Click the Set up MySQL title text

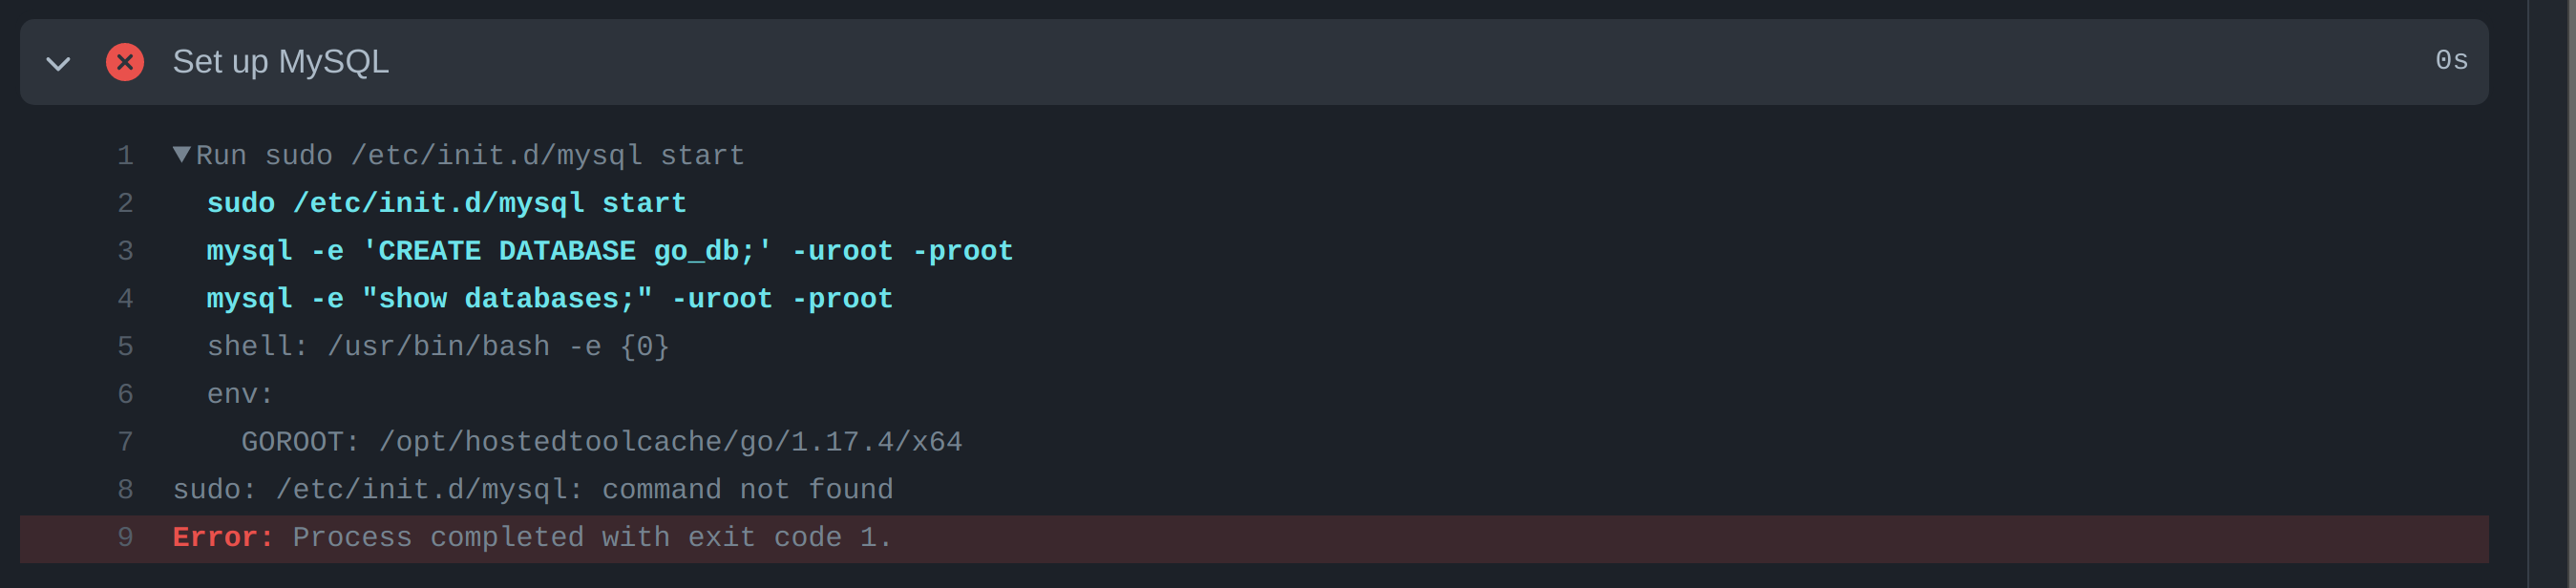click(281, 61)
